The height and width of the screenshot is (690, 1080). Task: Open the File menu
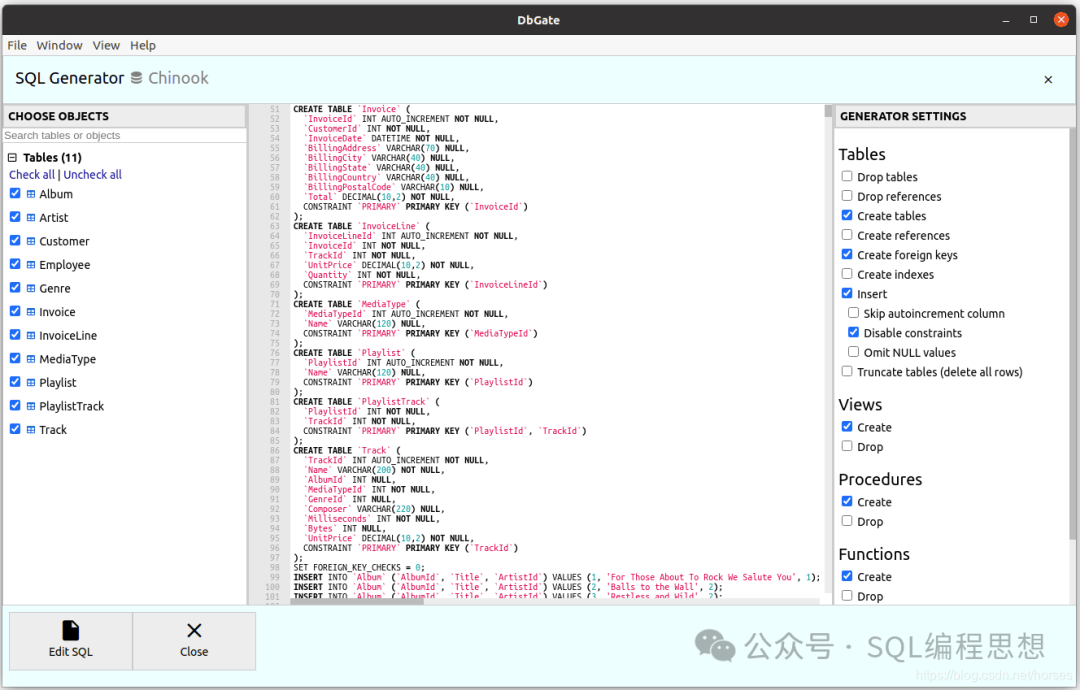click(17, 45)
